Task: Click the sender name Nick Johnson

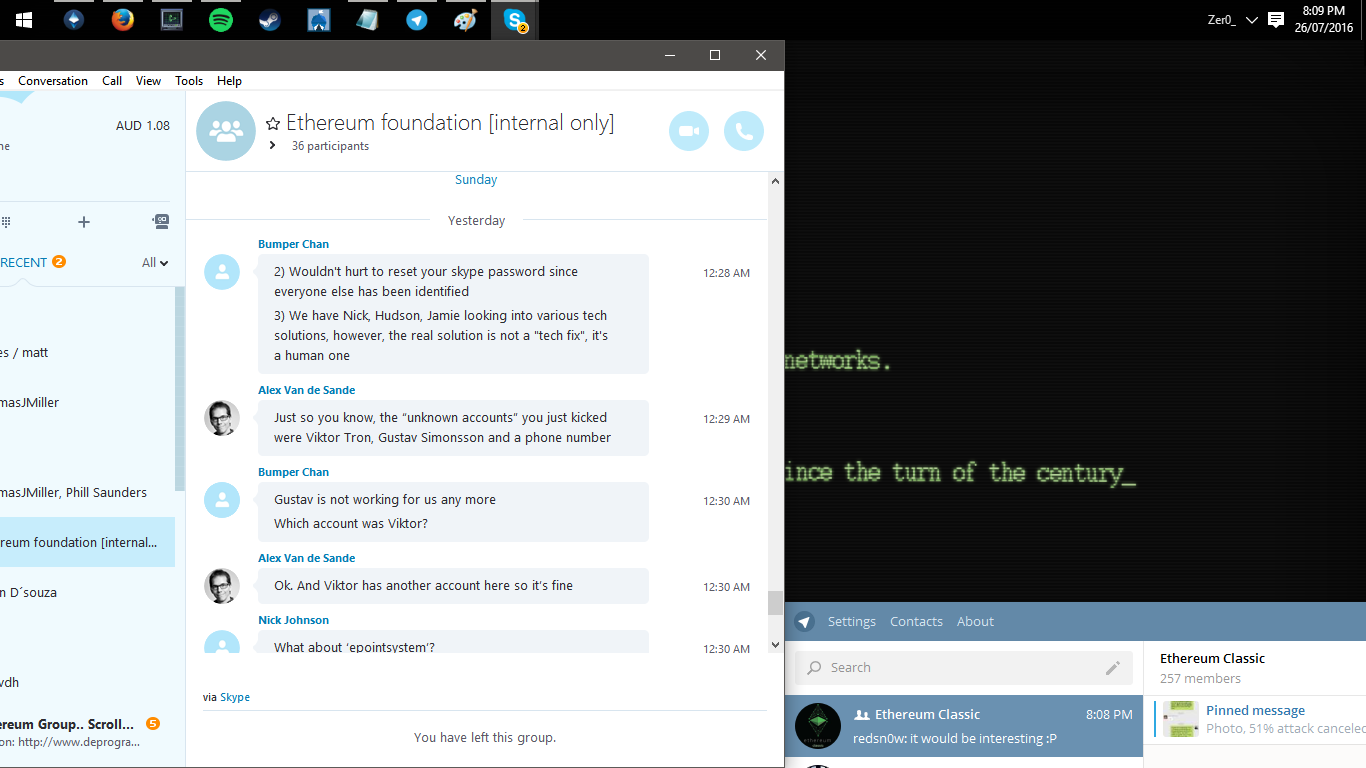Action: 293,620
